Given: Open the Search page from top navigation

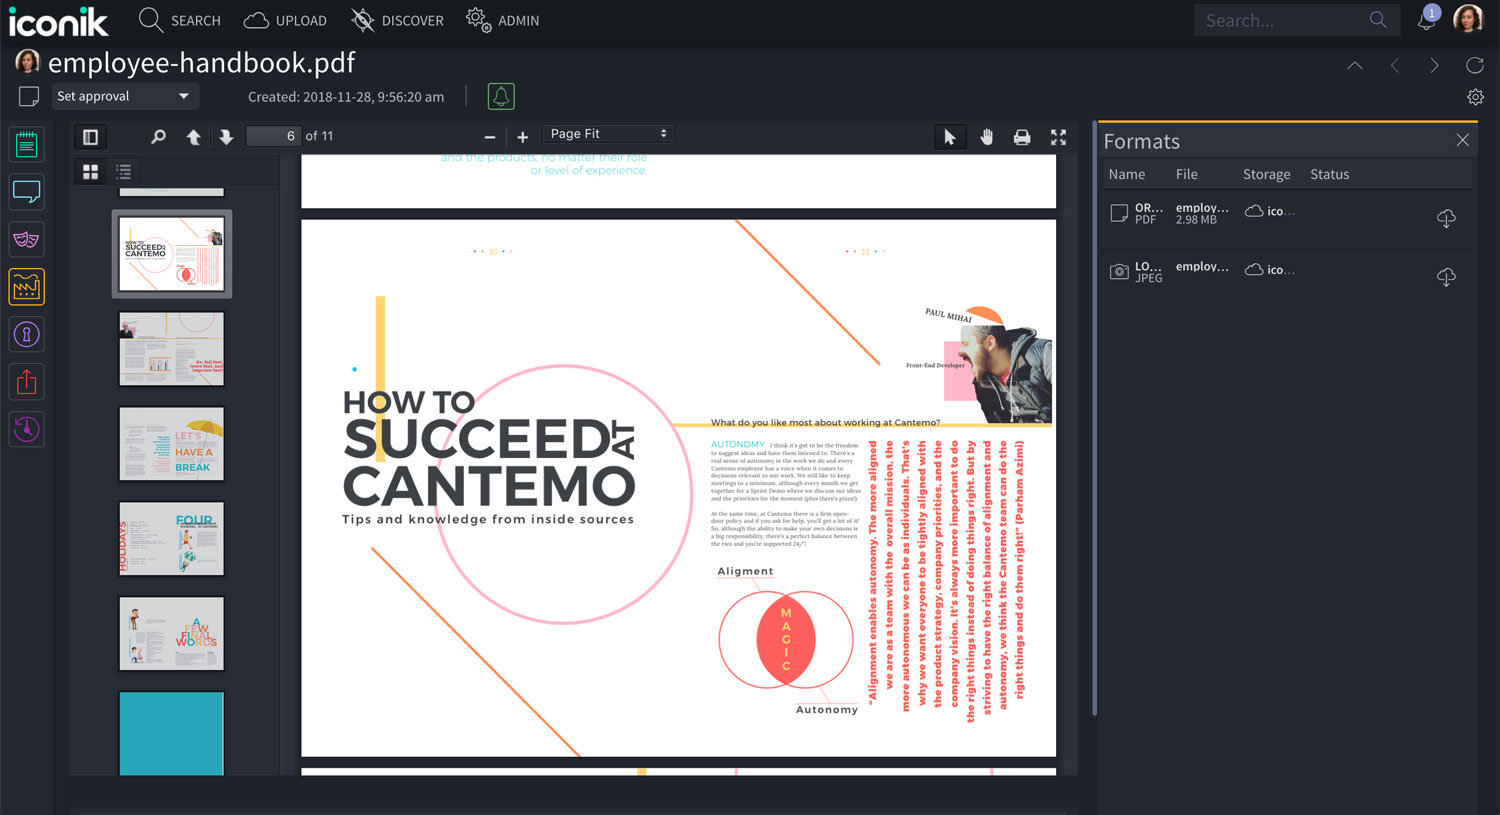Looking at the screenshot, I should click(180, 20).
